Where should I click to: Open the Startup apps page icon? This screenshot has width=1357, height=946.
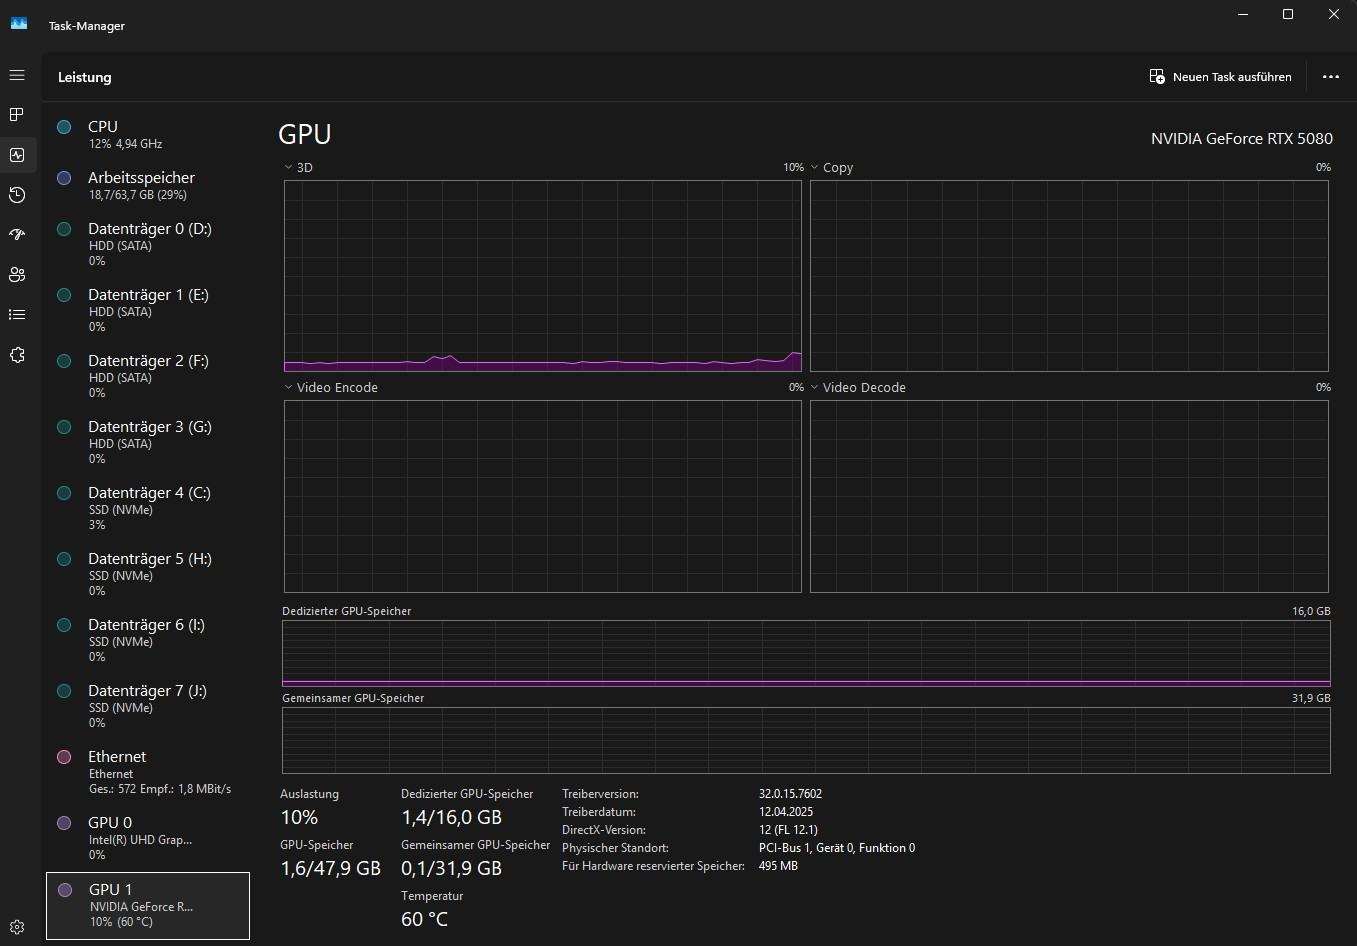17,235
